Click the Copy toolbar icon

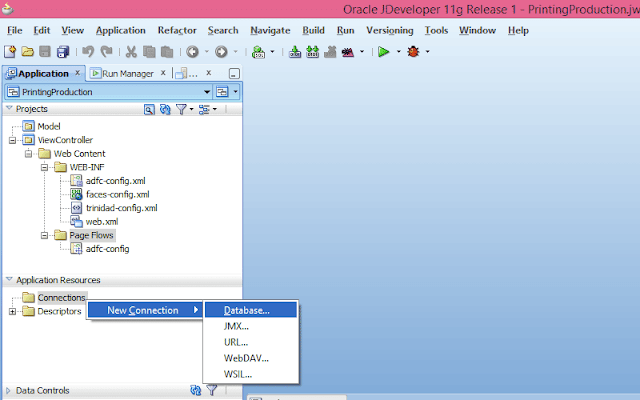pyautogui.click(x=149, y=51)
